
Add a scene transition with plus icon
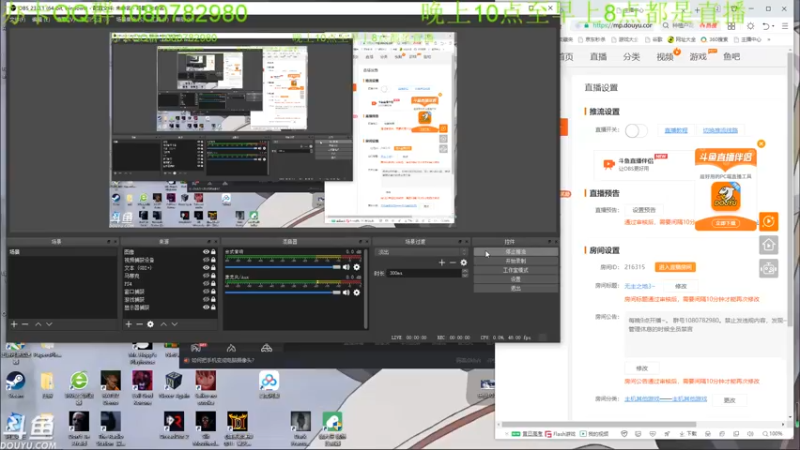(x=442, y=262)
